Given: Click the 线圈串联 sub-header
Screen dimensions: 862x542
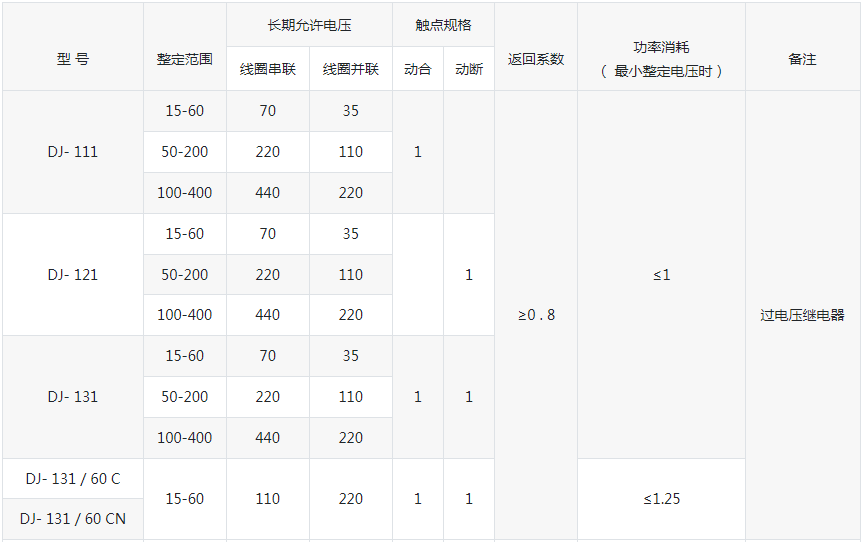Looking at the screenshot, I should tap(267, 70).
